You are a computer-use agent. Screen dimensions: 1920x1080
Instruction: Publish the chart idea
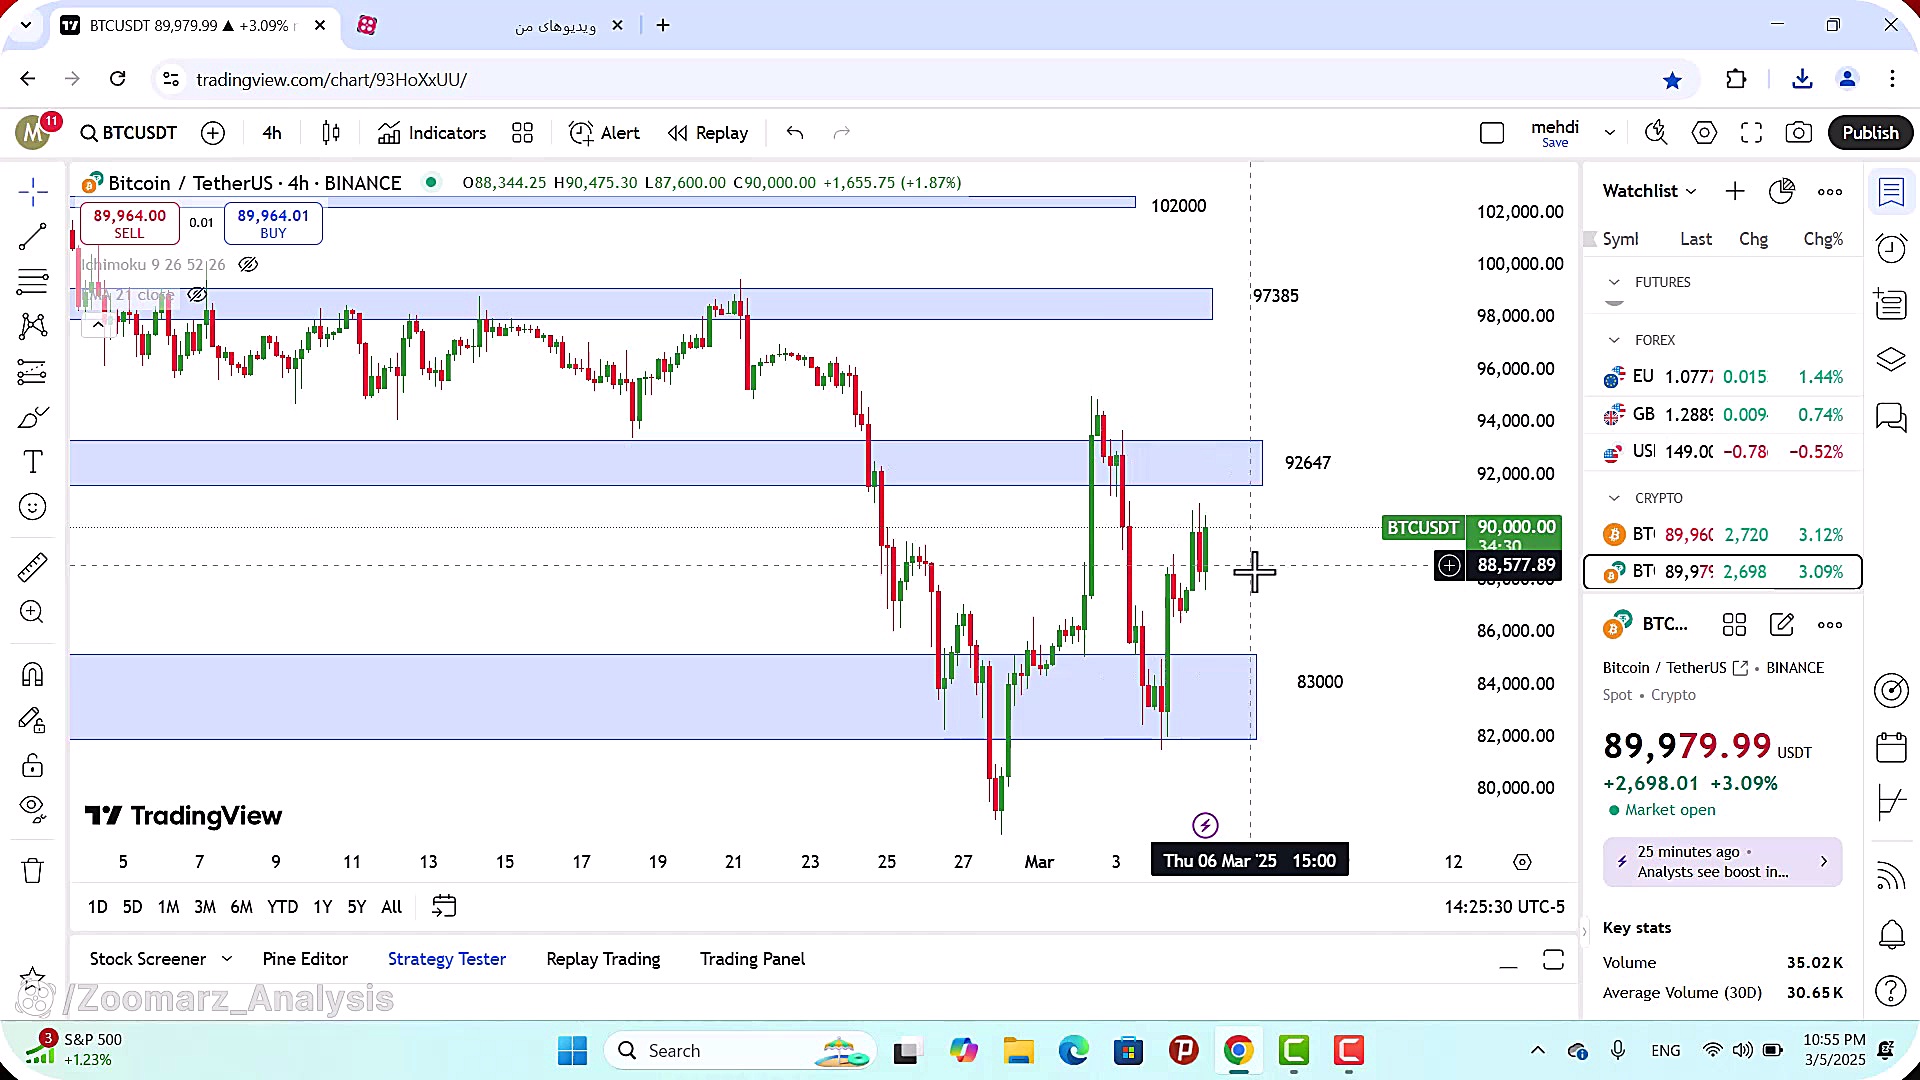[1870, 133]
